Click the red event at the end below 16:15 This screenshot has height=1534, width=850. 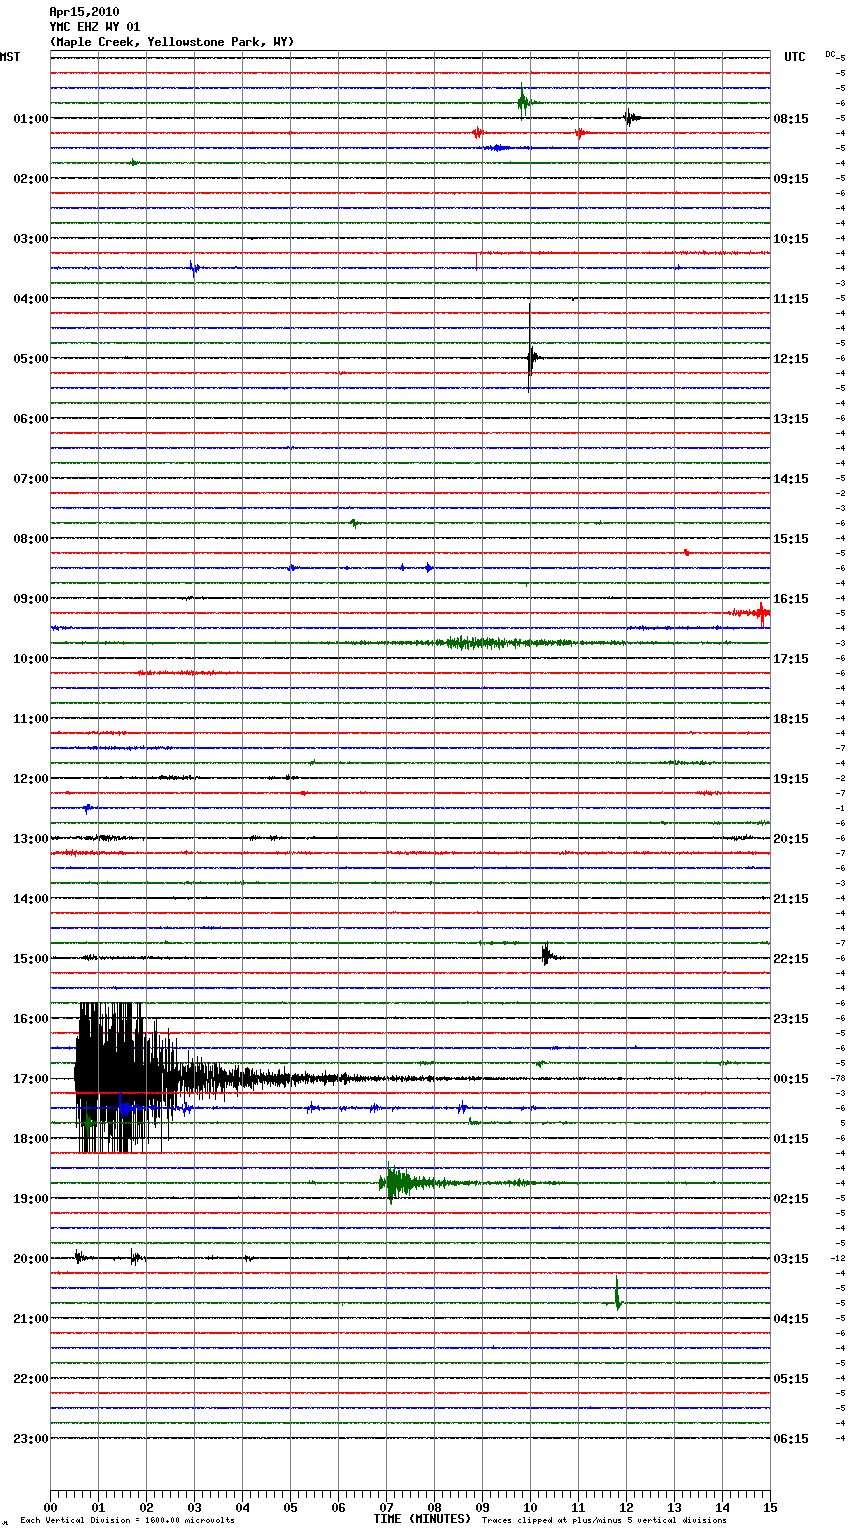[x=752, y=612]
